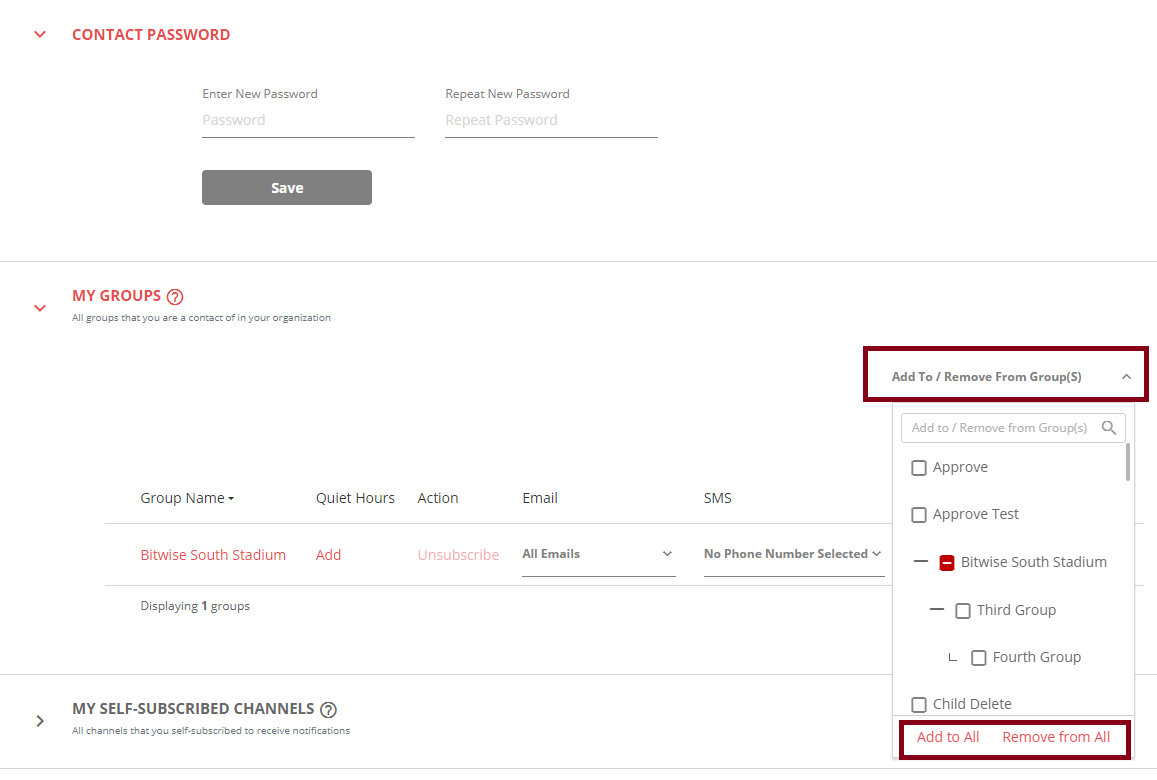1157x780 pixels.
Task: Toggle the Bitwise South Stadium checkbox
Action: click(947, 563)
